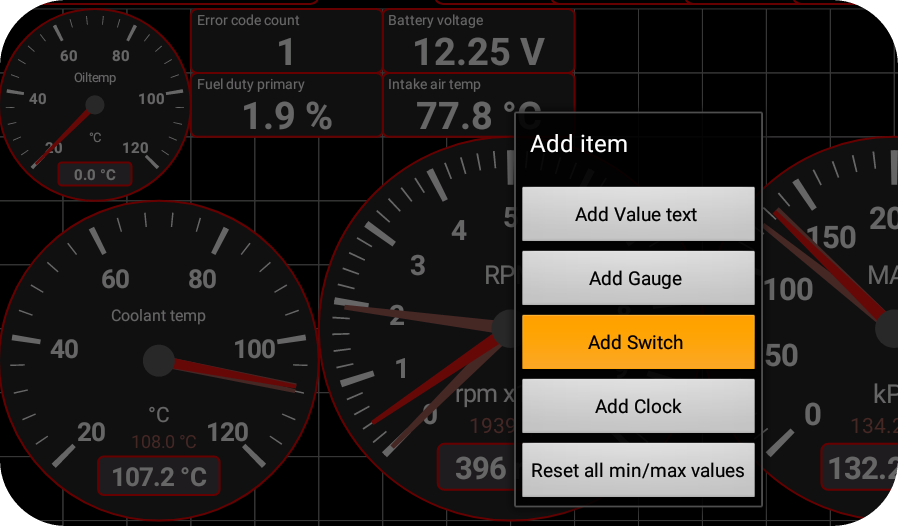Select the Battery voltage readout
The image size is (898, 526).
click(478, 41)
